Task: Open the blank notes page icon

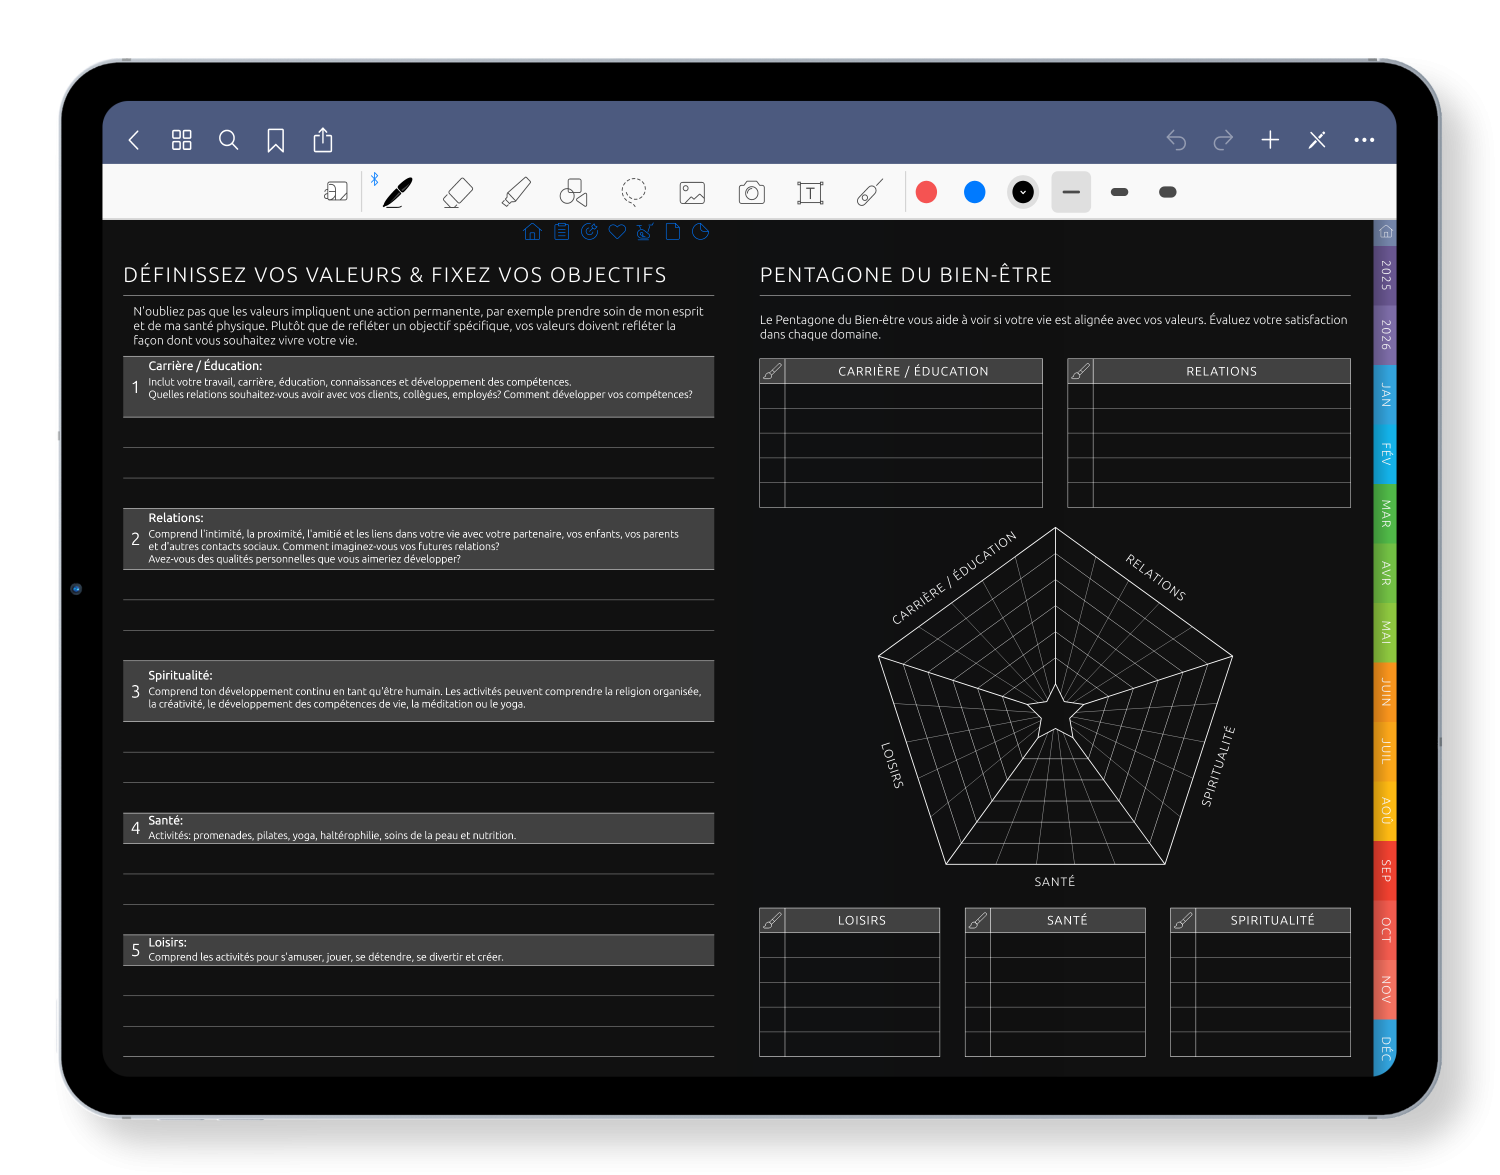Action: pyautogui.click(x=673, y=232)
